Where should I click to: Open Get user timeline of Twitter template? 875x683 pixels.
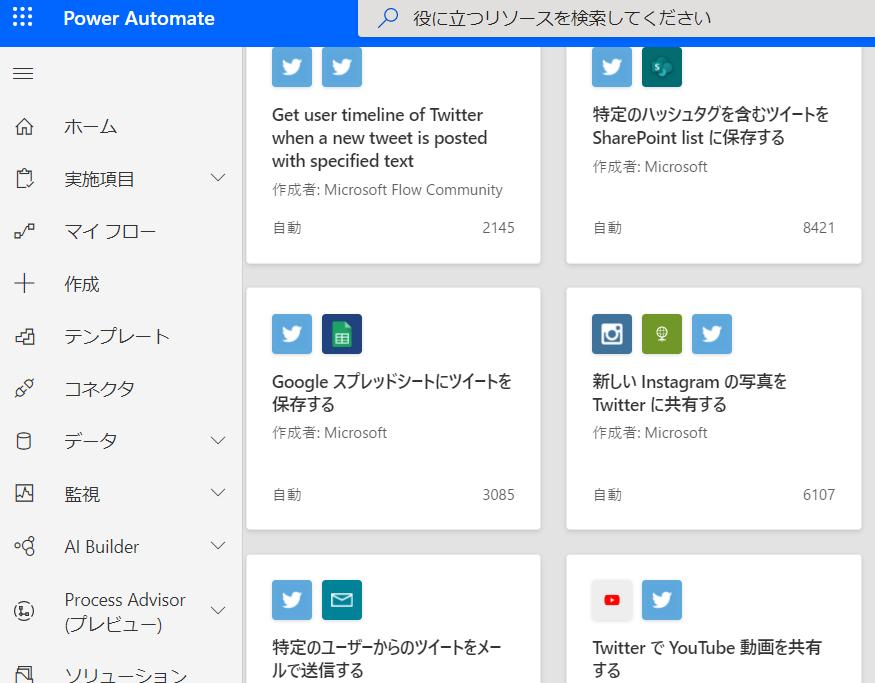379,138
